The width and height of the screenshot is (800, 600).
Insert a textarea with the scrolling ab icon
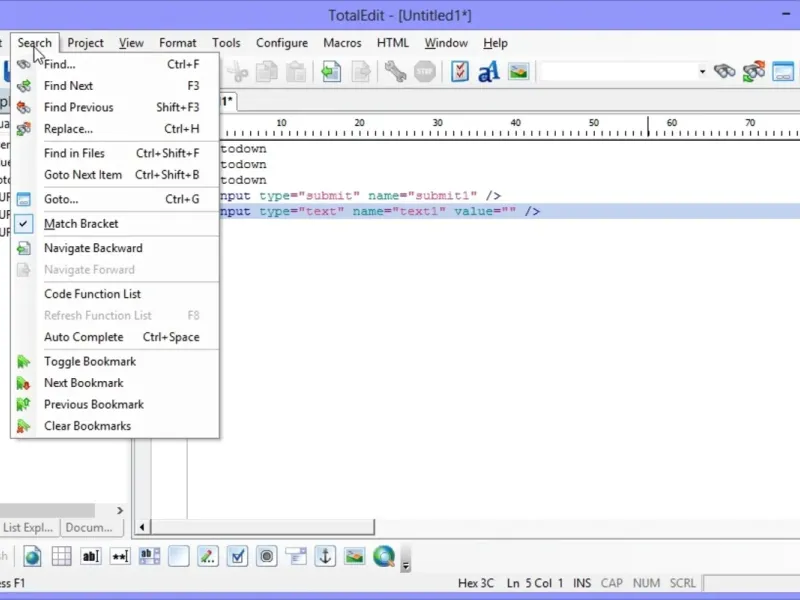click(149, 556)
